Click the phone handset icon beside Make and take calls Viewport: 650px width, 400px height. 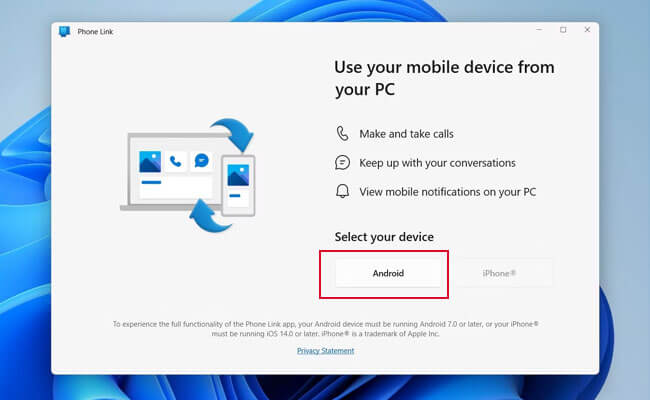[x=342, y=133]
